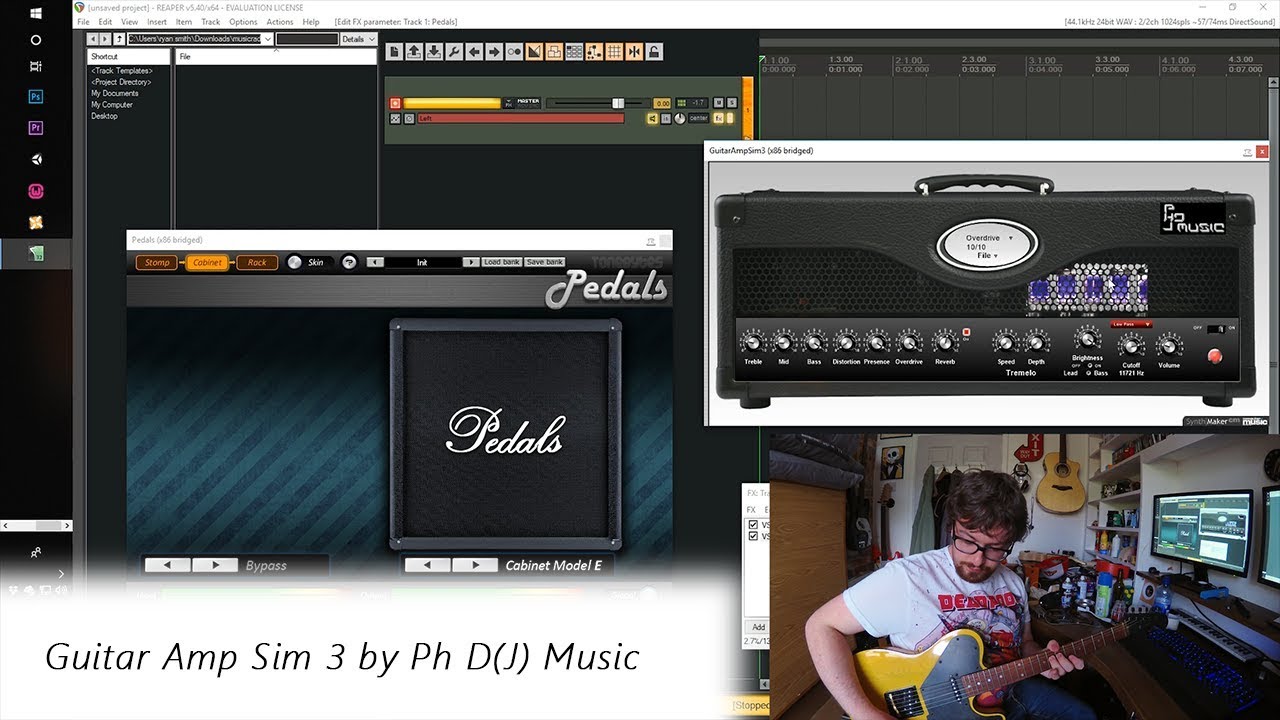This screenshot has width=1280, height=720.
Task: Solo the track with S button
Action: click(x=732, y=103)
